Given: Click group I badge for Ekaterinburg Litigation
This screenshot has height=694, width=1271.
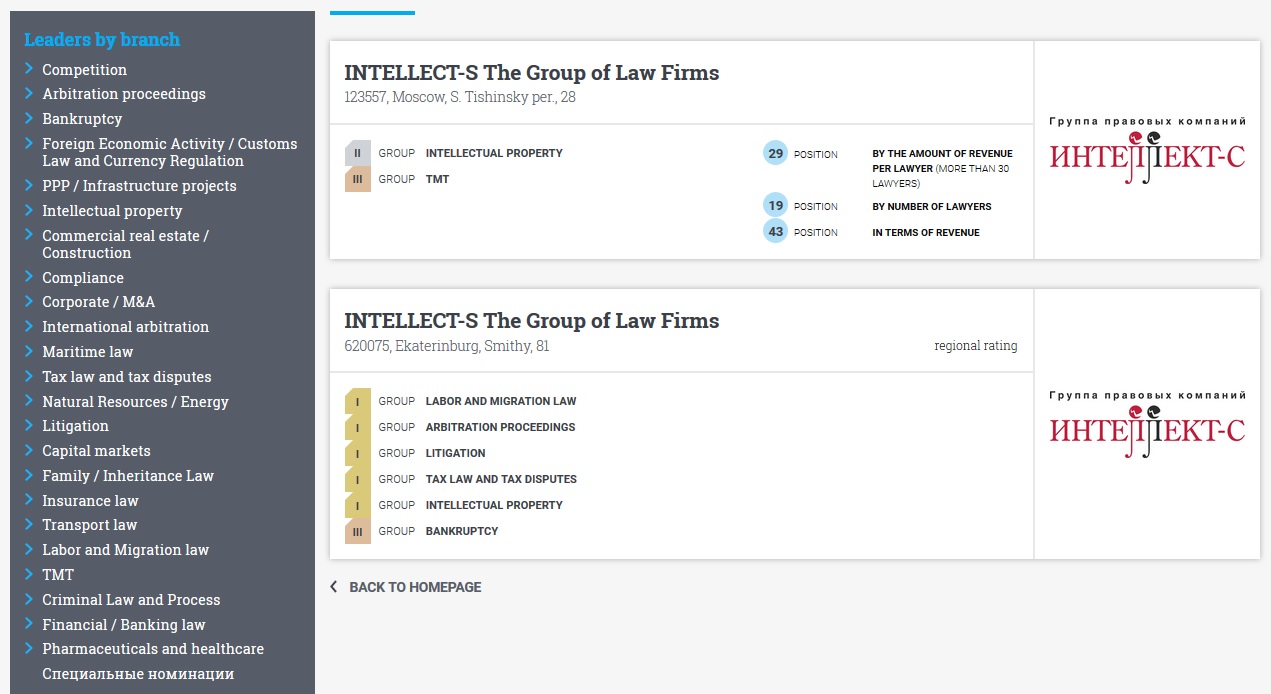Looking at the screenshot, I should (x=358, y=453).
